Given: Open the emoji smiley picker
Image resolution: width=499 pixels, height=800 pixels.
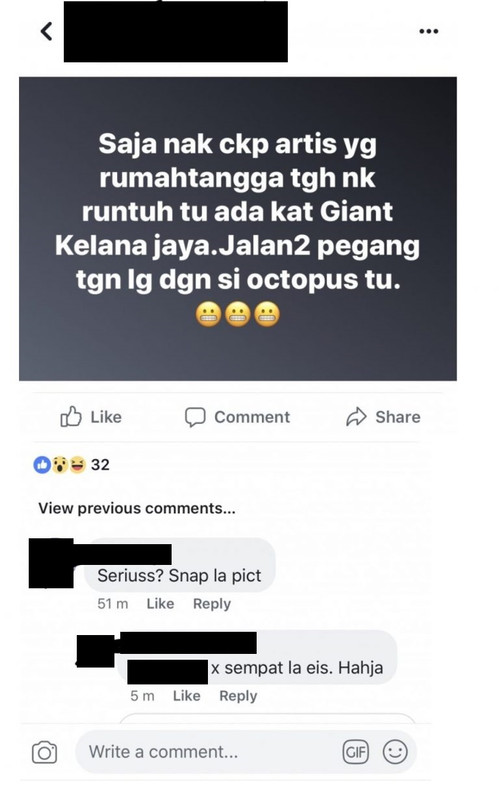Looking at the screenshot, I should pyautogui.click(x=395, y=752).
